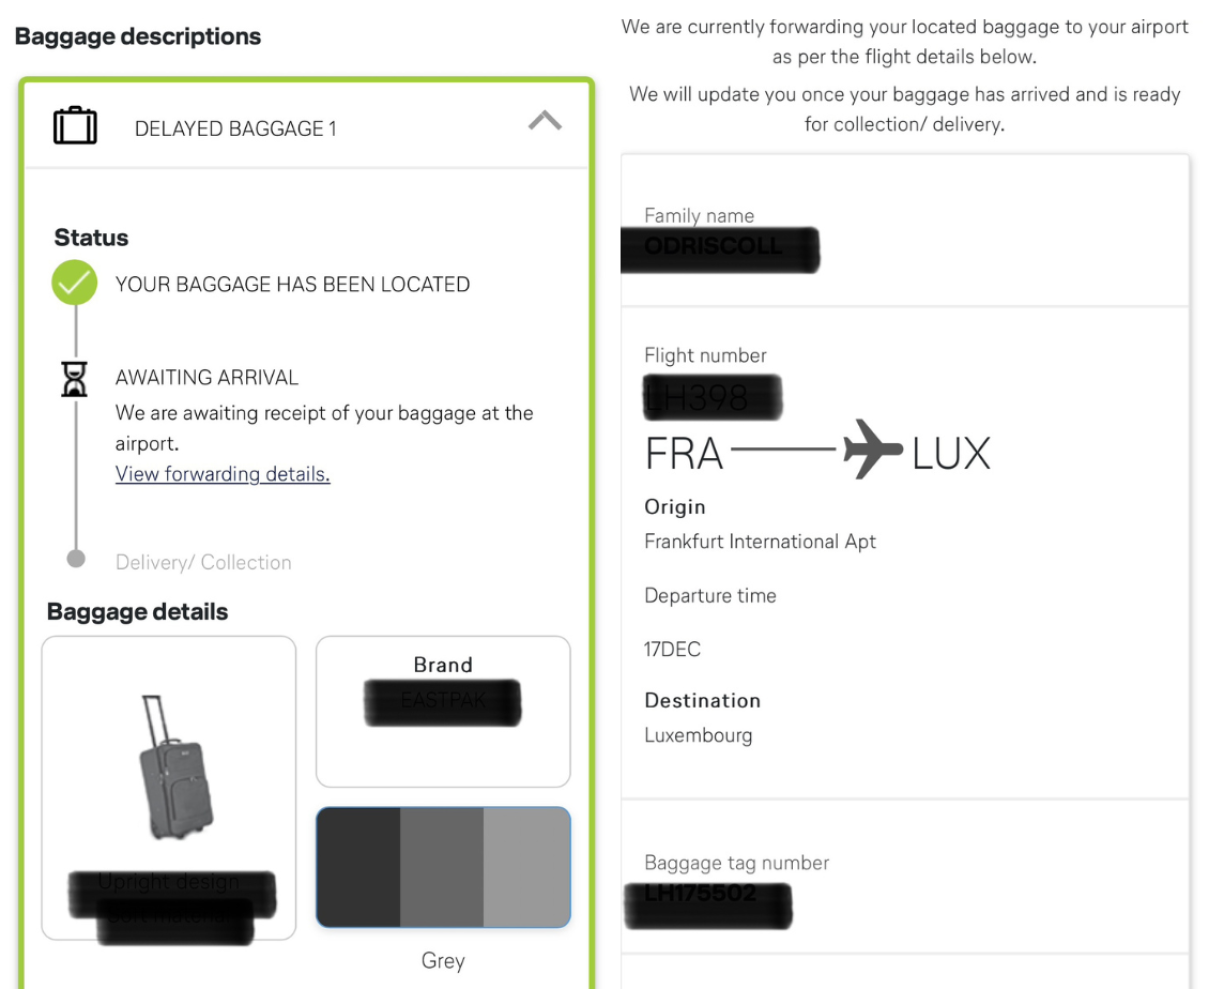The width and height of the screenshot is (1224, 989).
Task: Click the suitcase icon beside Delayed Baggage 1
Action: [75, 127]
